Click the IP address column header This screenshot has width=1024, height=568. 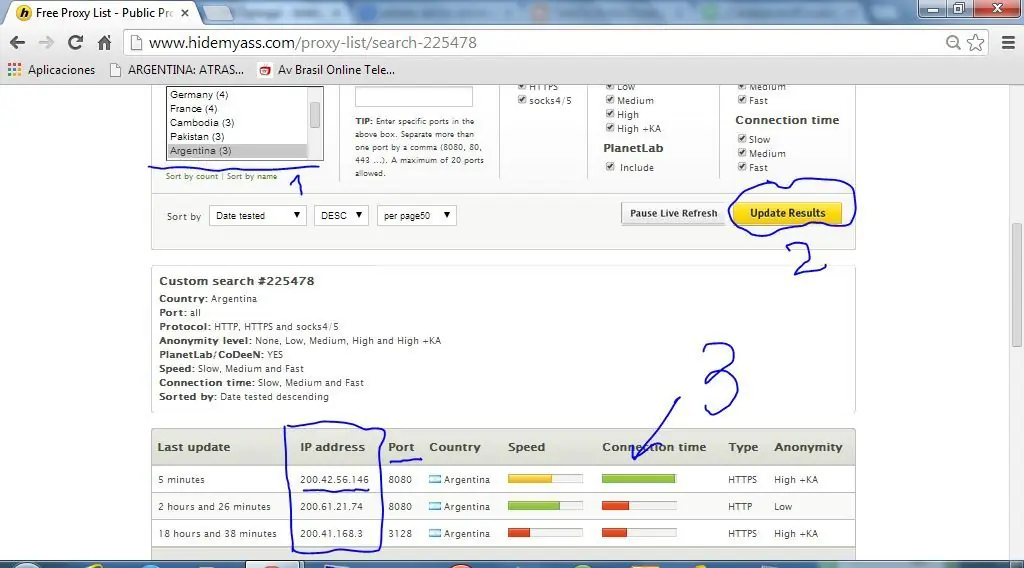332,447
